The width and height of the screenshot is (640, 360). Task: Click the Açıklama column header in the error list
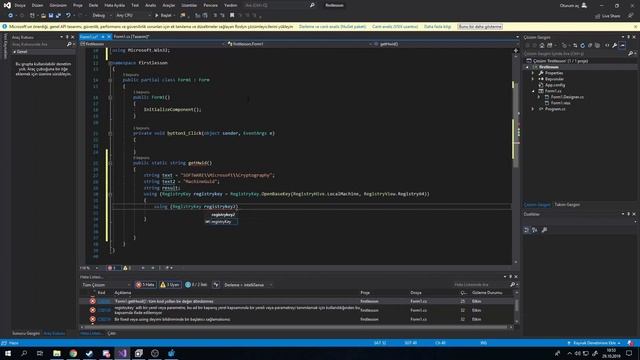[123, 293]
